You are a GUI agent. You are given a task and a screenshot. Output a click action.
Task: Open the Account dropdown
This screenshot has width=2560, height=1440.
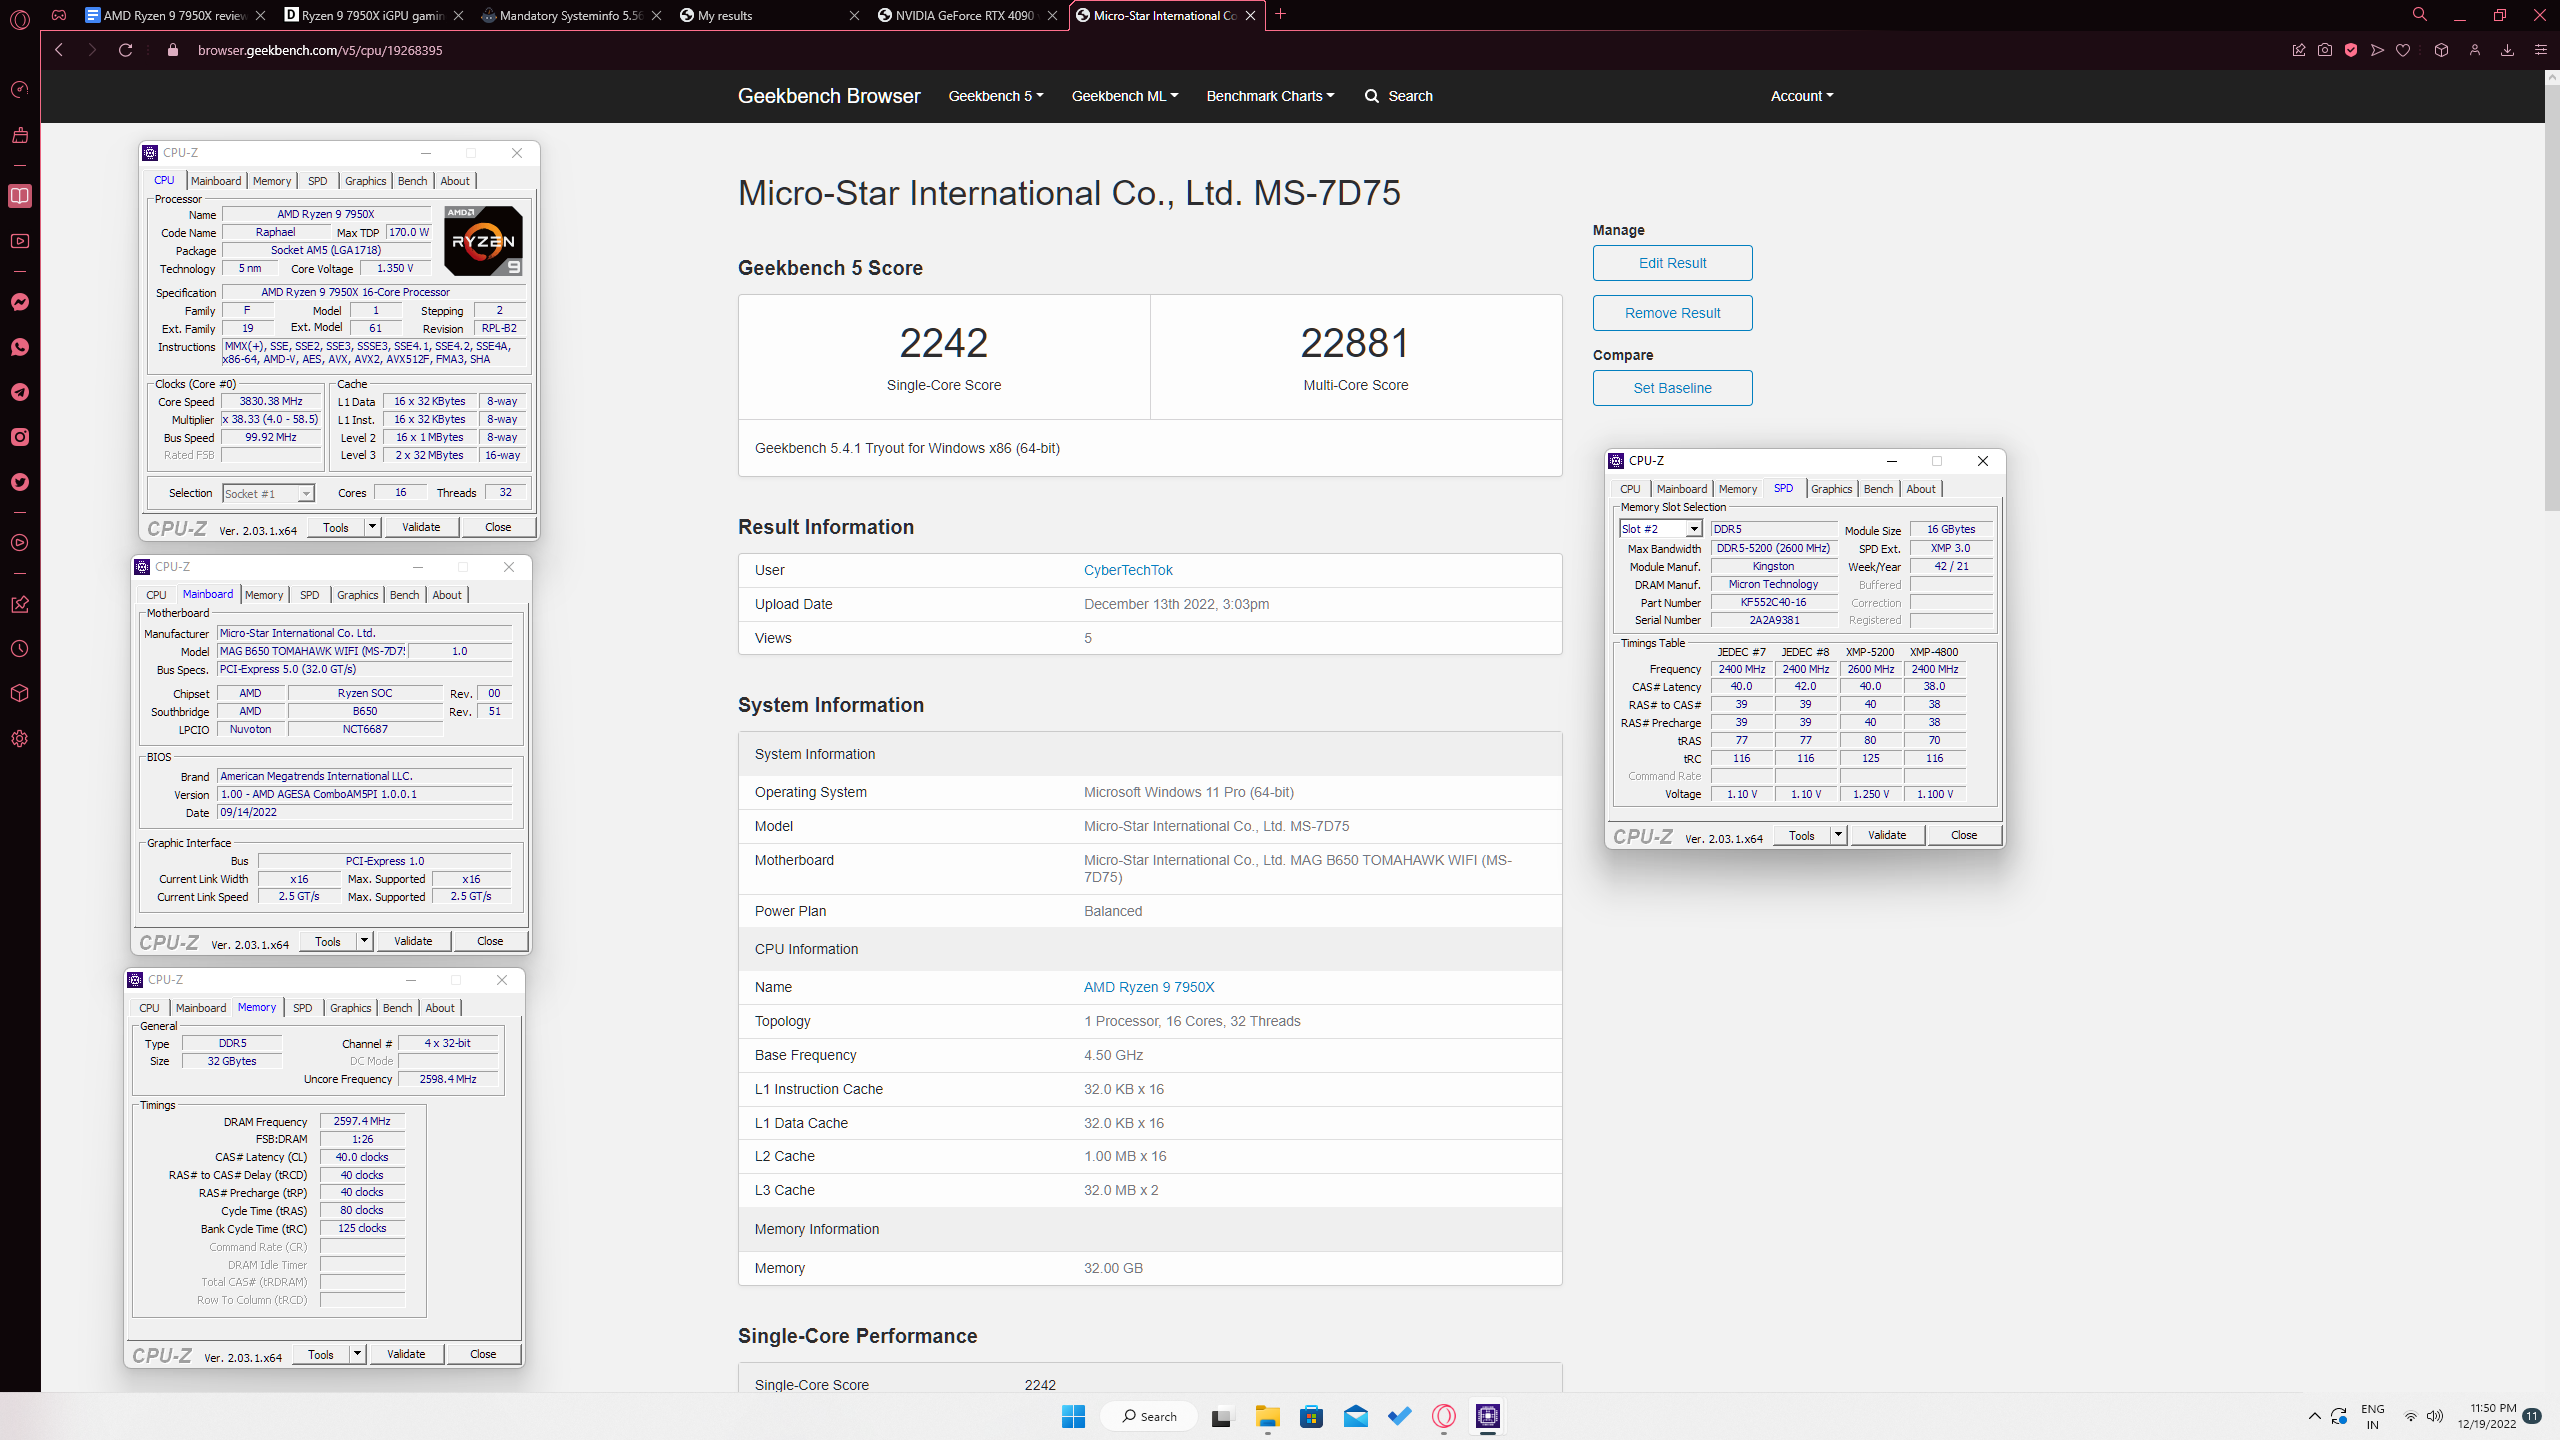pos(1802,96)
